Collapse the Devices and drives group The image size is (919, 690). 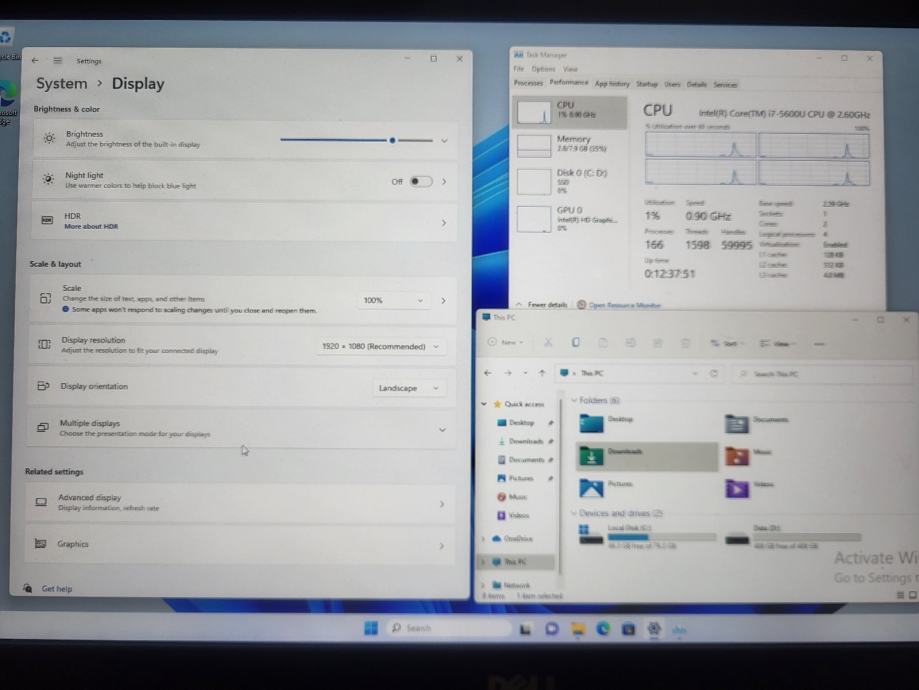point(574,513)
